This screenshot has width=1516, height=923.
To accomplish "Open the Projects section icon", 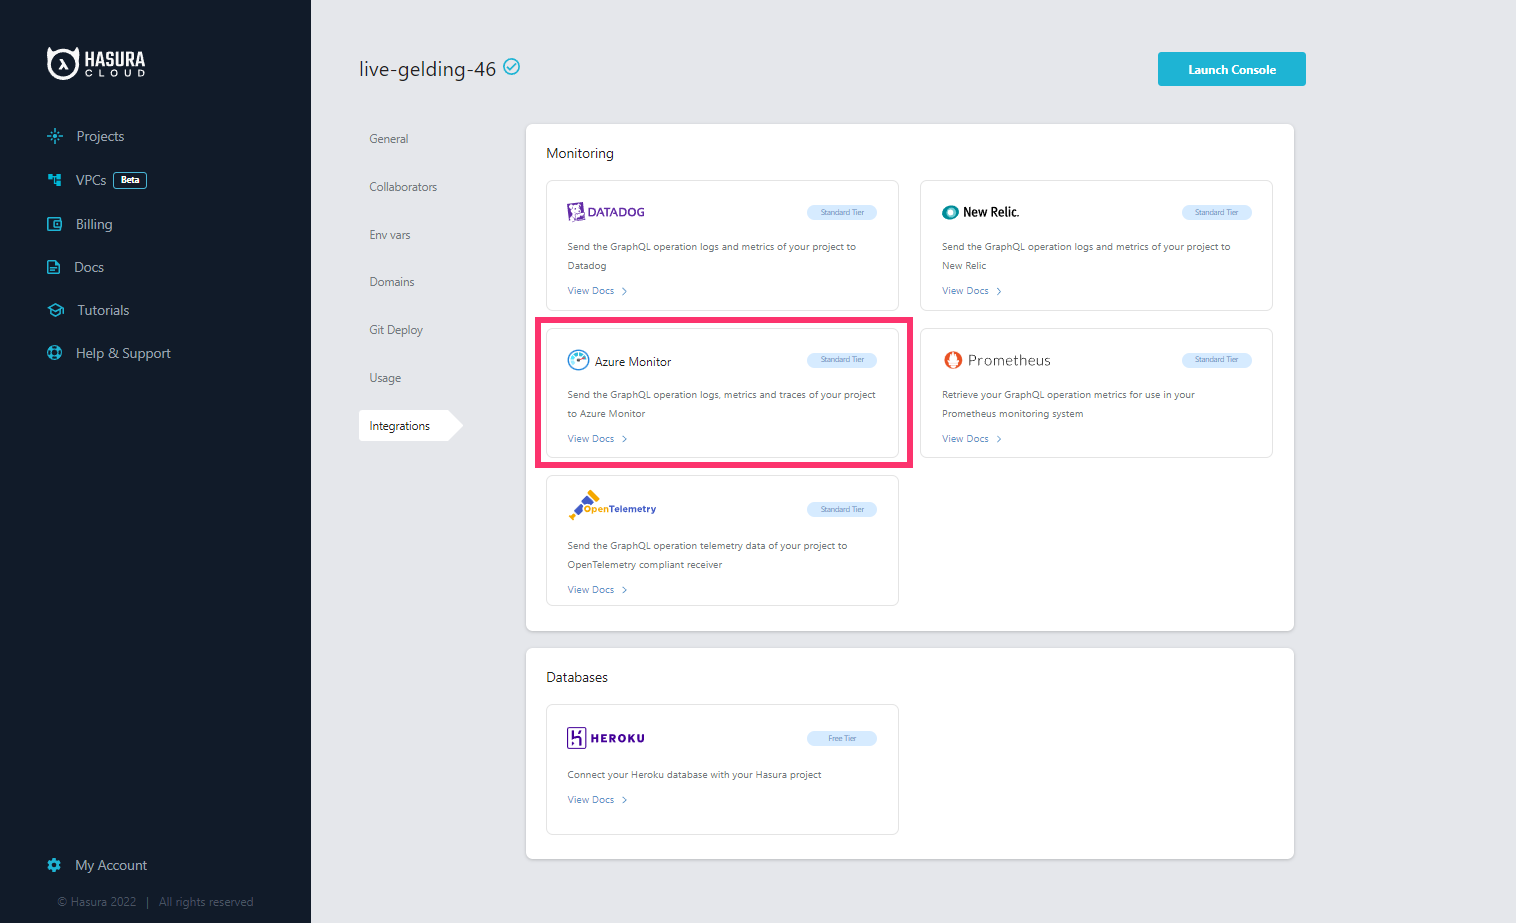I will pos(54,136).
